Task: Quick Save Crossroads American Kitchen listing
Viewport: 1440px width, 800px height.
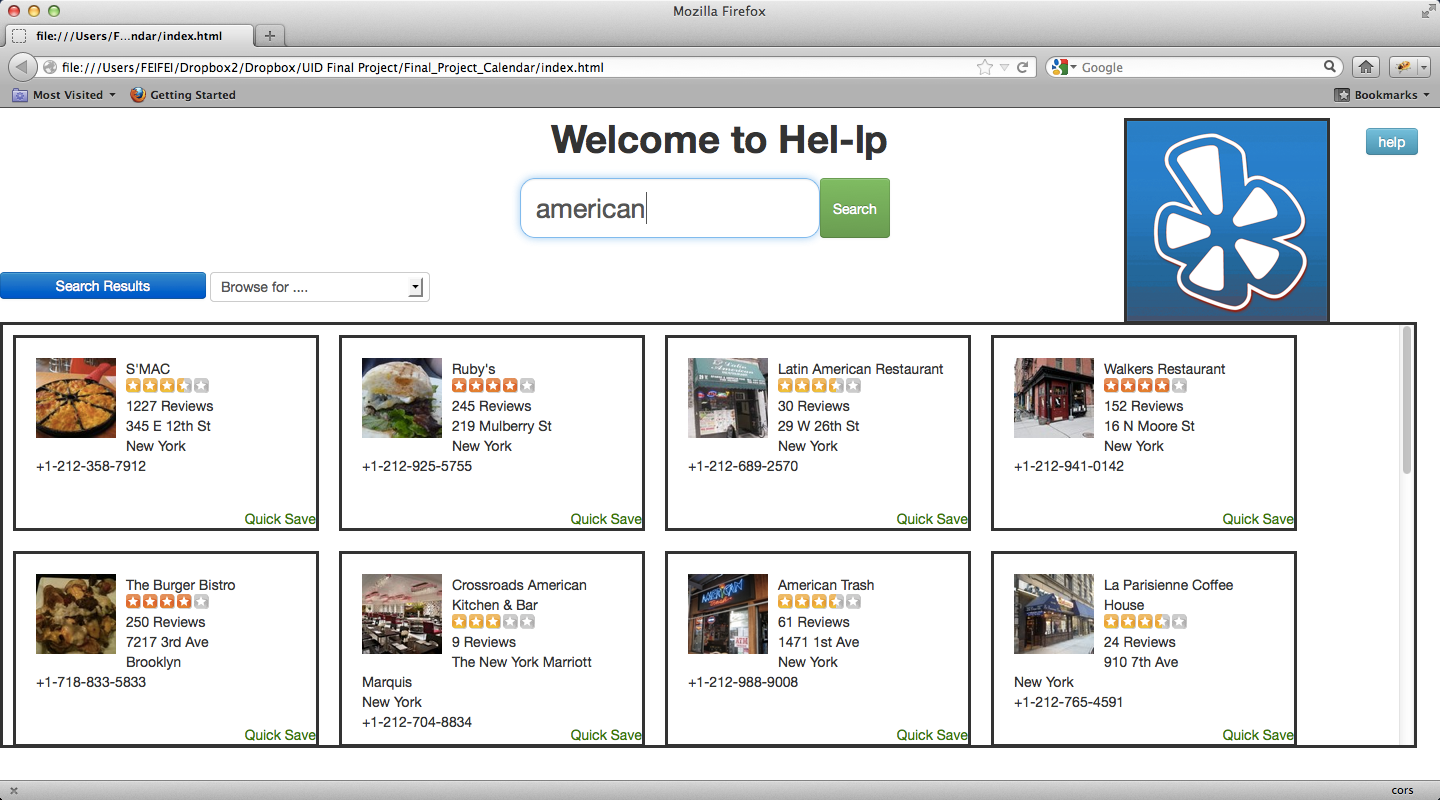Action: click(606, 735)
